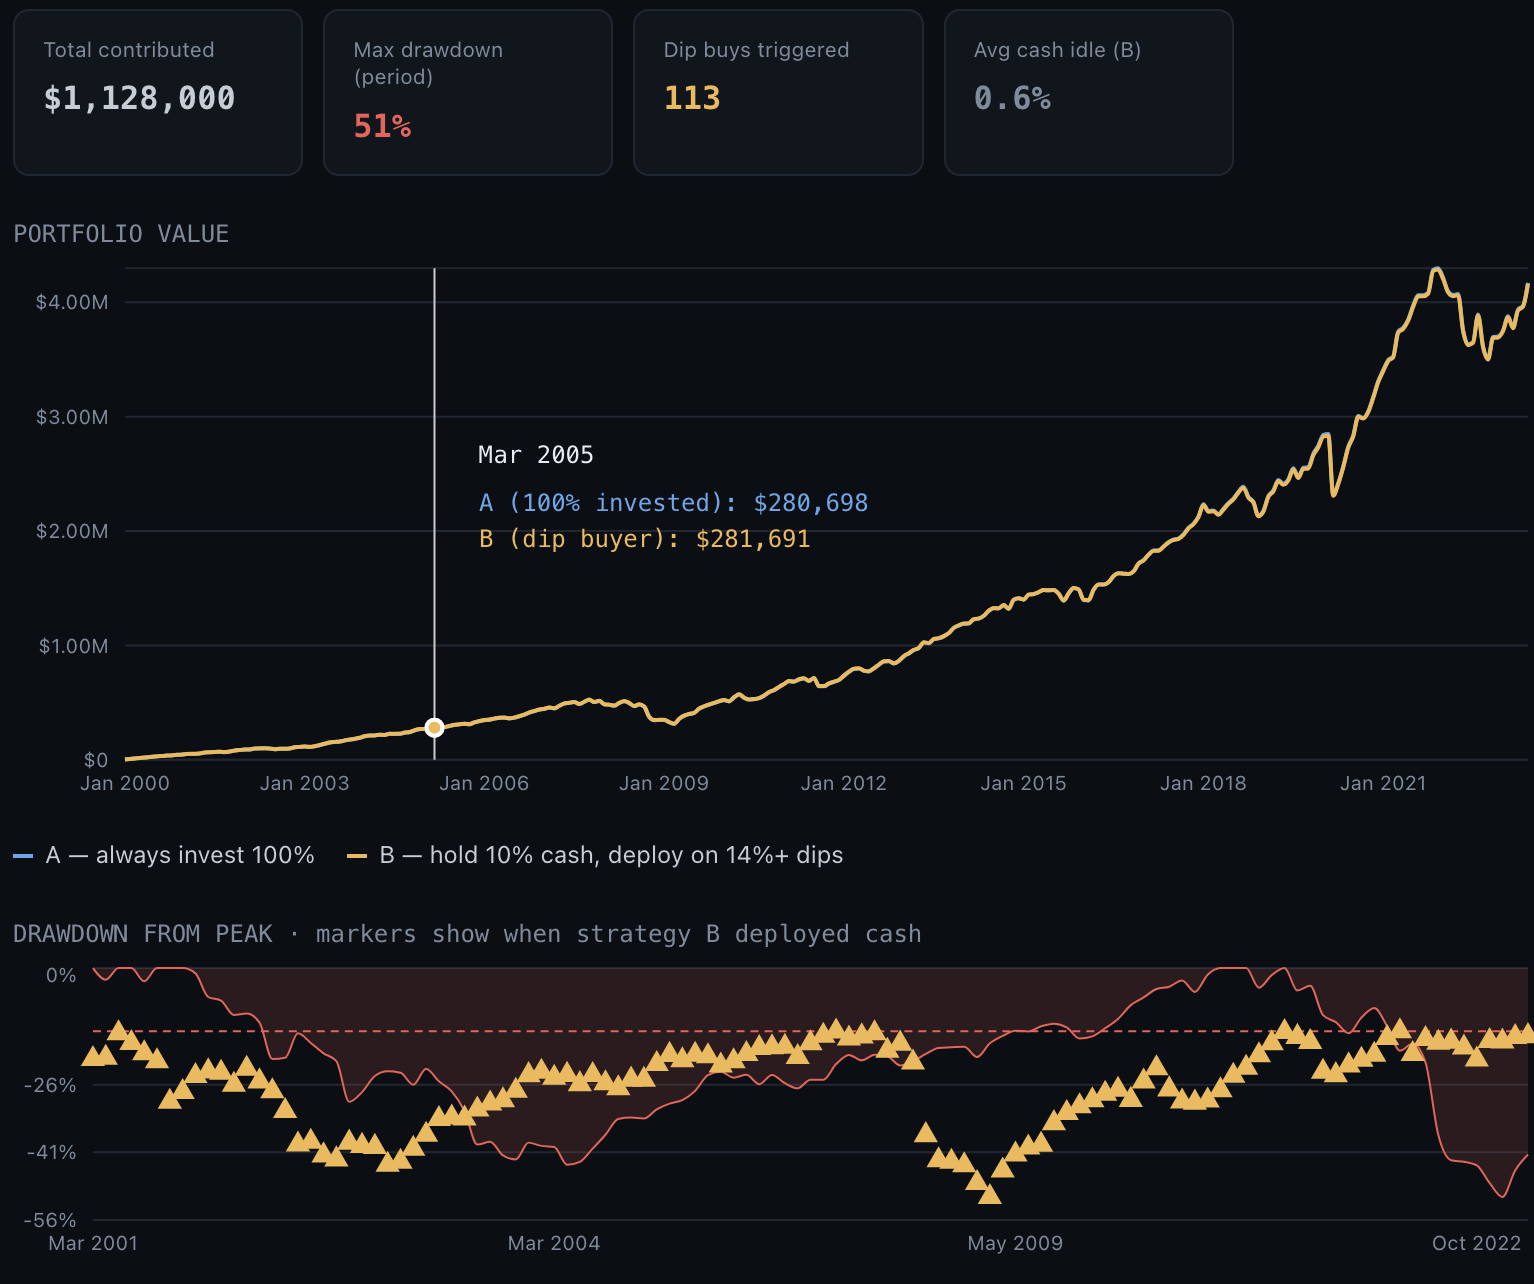Click the Oct 2022 drawdown axis label
The image size is (1534, 1284).
[1476, 1243]
